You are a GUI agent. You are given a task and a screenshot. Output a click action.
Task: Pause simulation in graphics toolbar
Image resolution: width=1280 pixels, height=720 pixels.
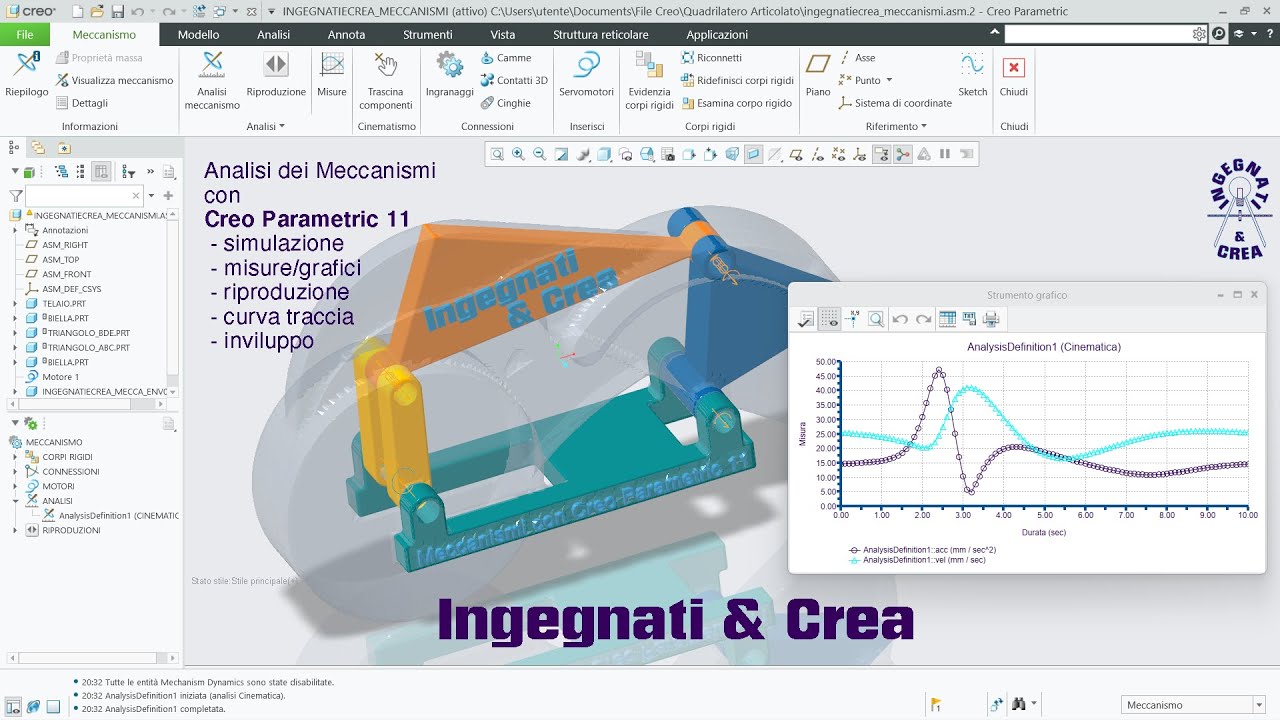[x=944, y=154]
